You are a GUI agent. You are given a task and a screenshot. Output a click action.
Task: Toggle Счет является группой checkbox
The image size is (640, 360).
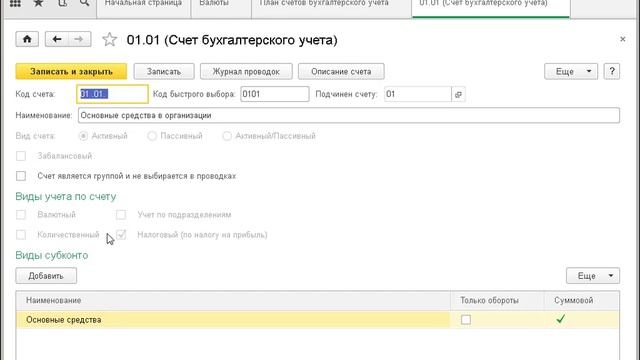[x=21, y=176]
